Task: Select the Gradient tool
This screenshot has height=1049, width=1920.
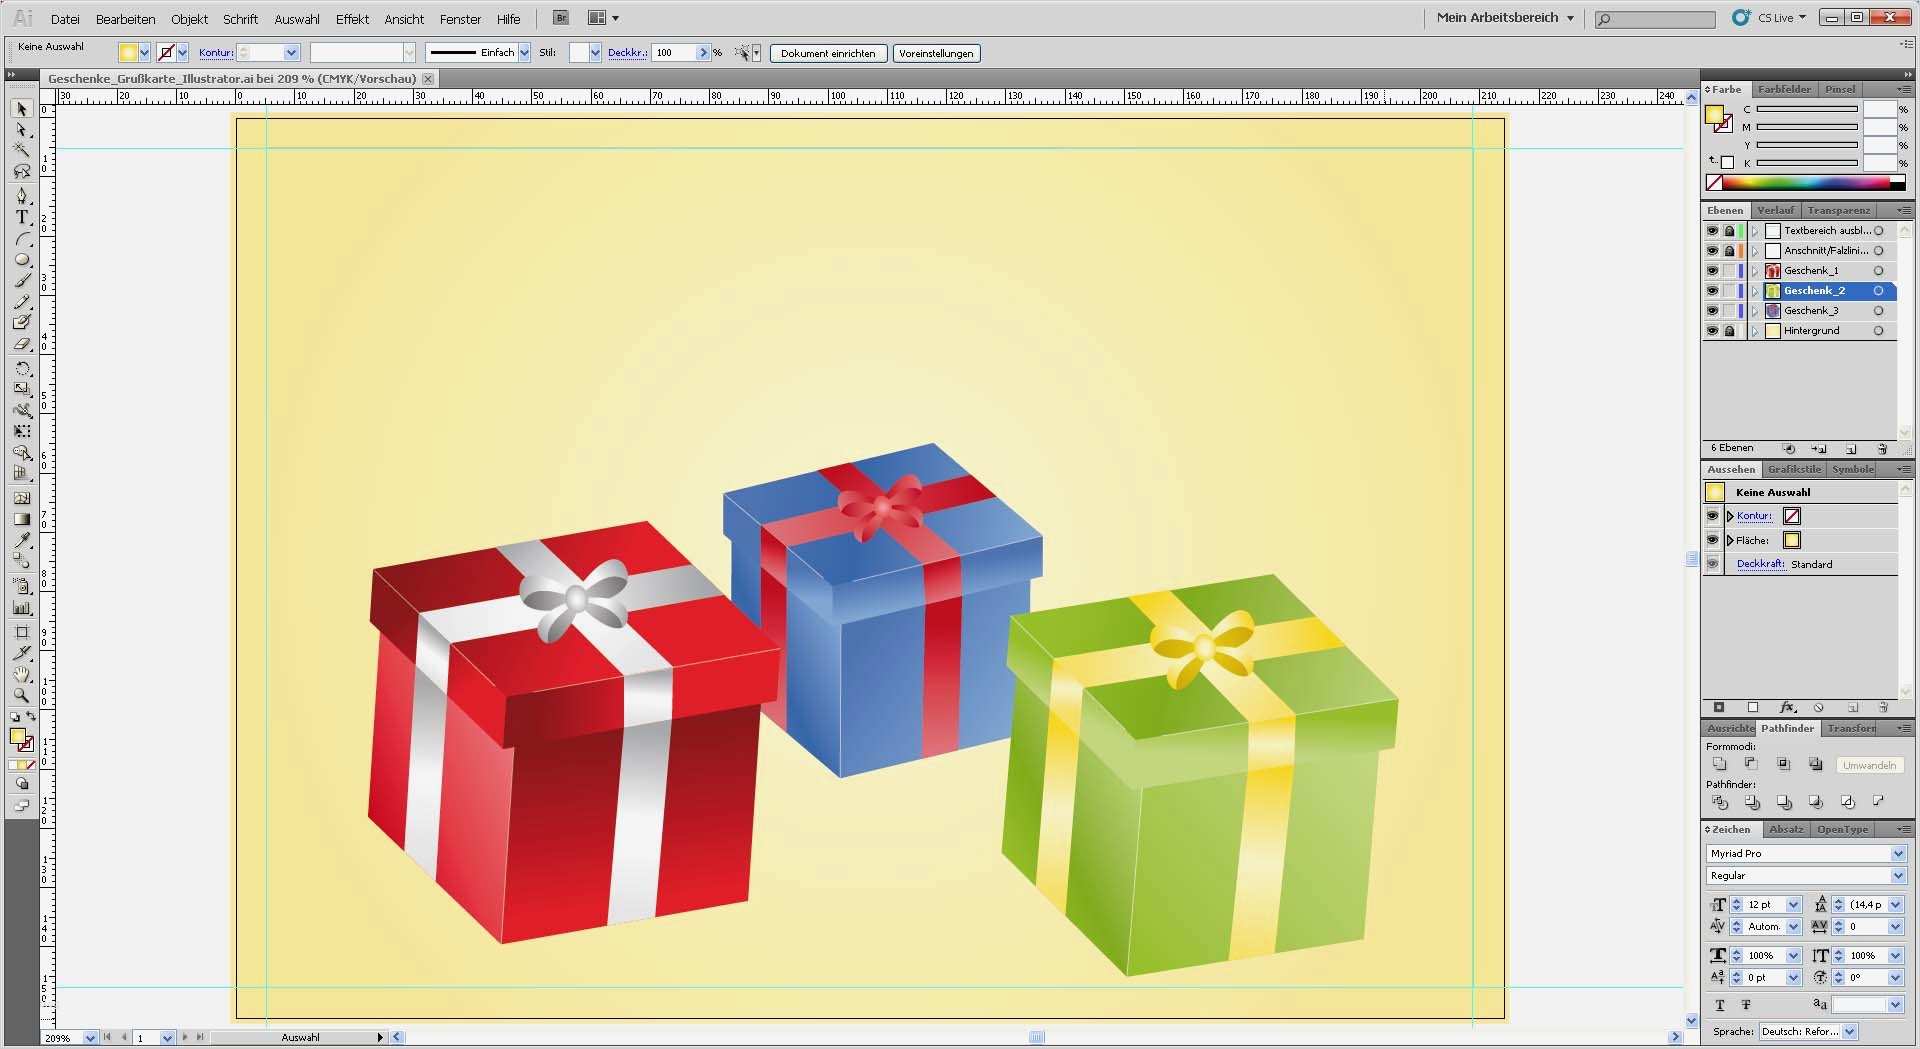Action: click(22, 519)
